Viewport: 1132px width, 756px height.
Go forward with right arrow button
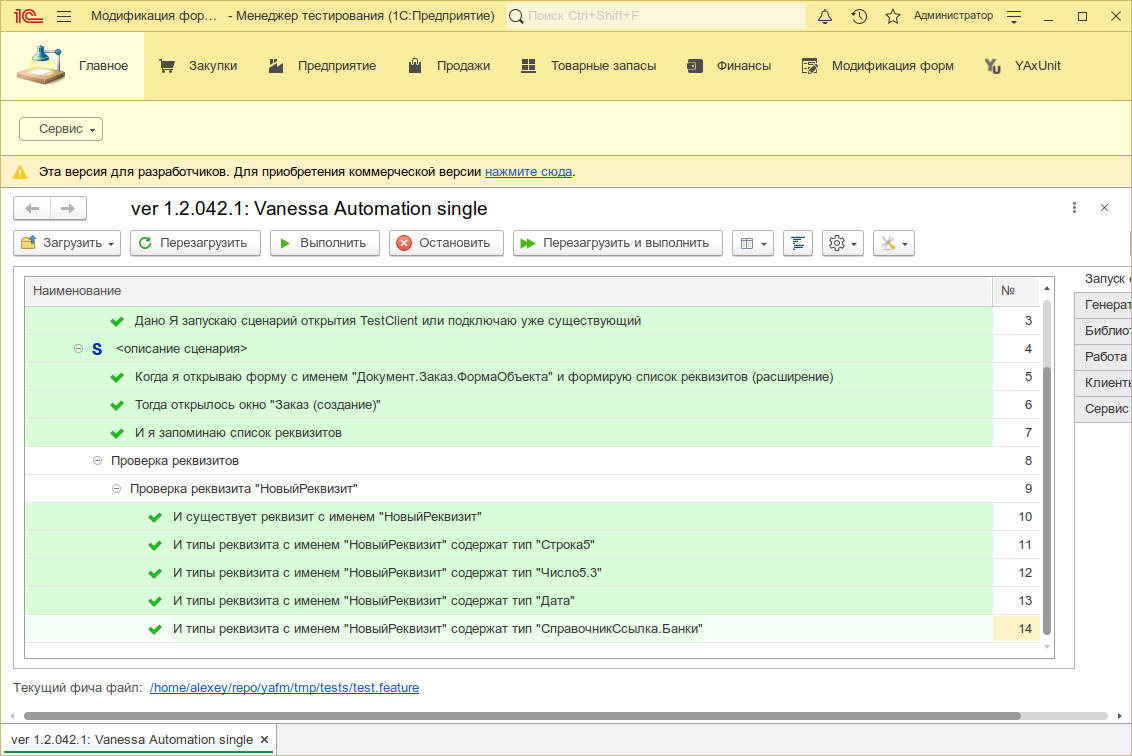click(68, 209)
